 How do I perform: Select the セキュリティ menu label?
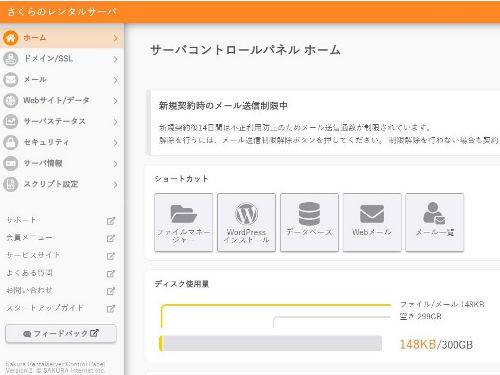coord(46,142)
